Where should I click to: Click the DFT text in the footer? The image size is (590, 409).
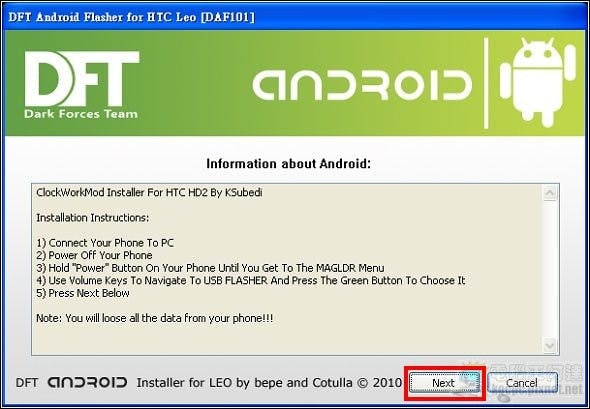point(26,383)
